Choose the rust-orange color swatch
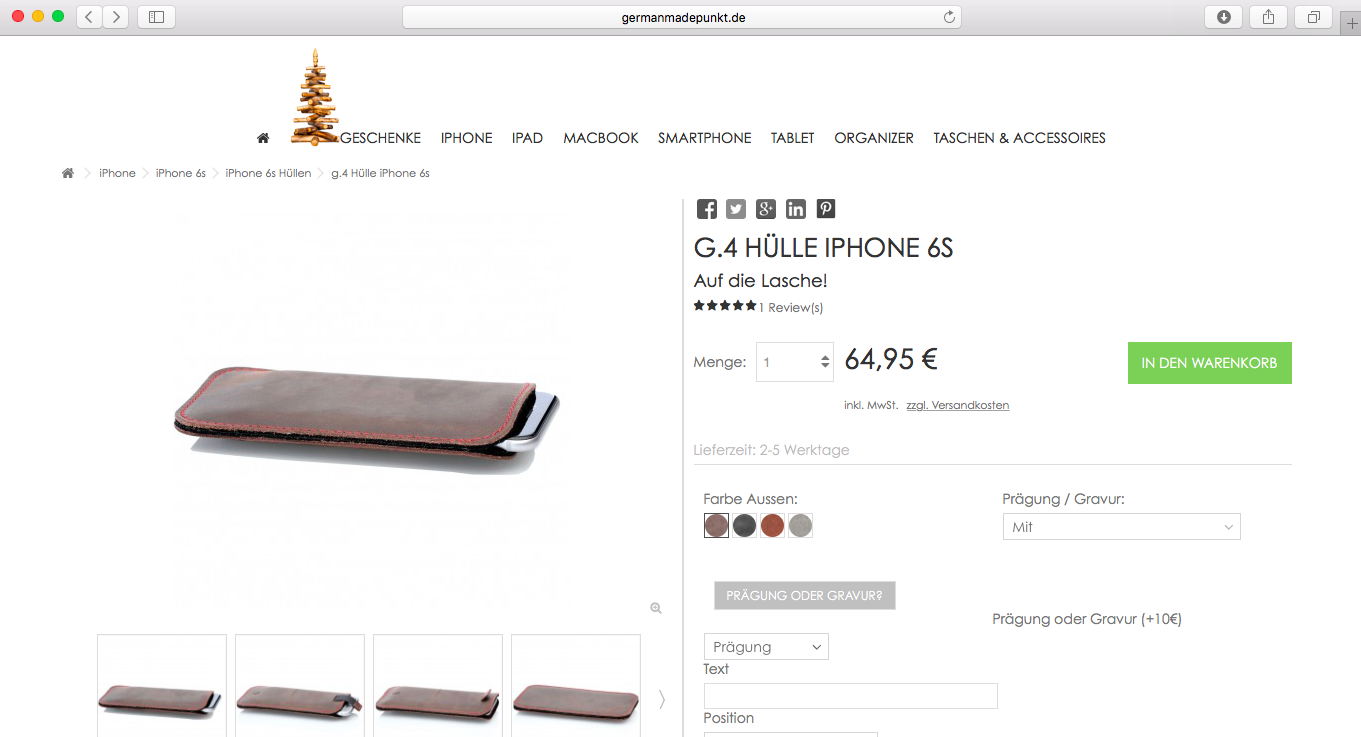Viewport: 1361px width, 737px height. [x=772, y=526]
